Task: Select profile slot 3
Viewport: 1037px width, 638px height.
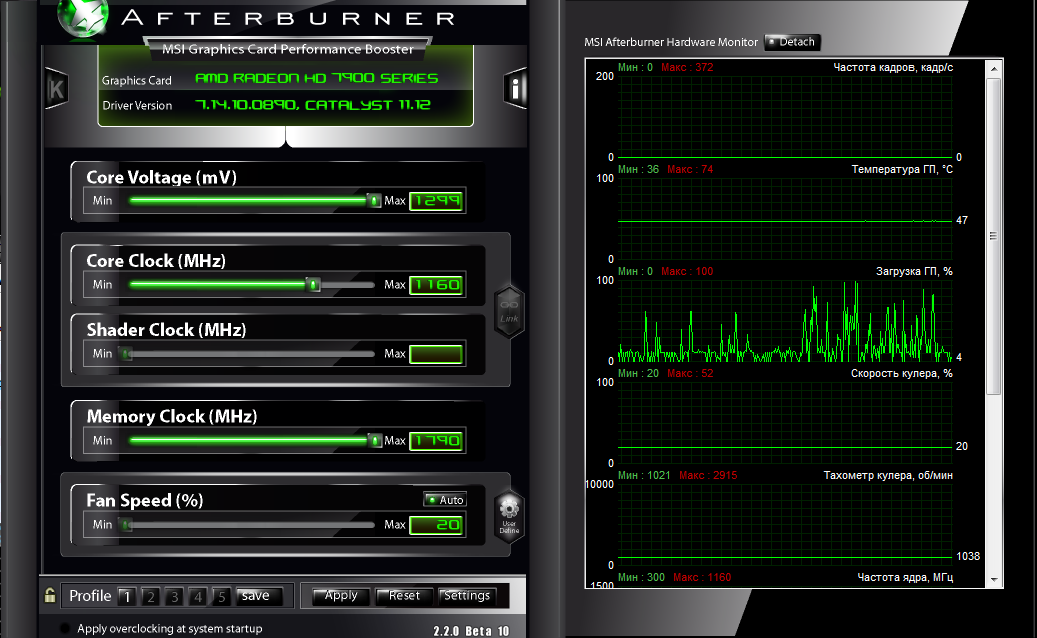Action: point(175,596)
